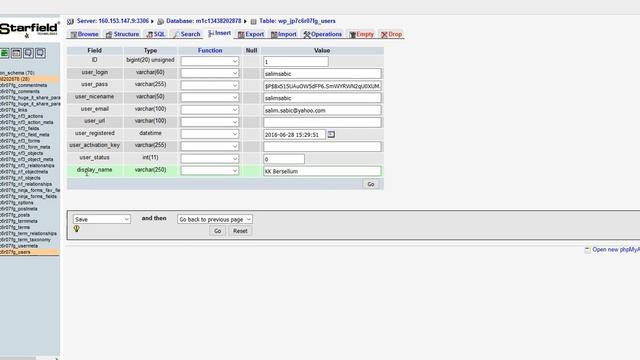Open the Import tab
Viewport: 640px width, 360px height.
(284, 34)
